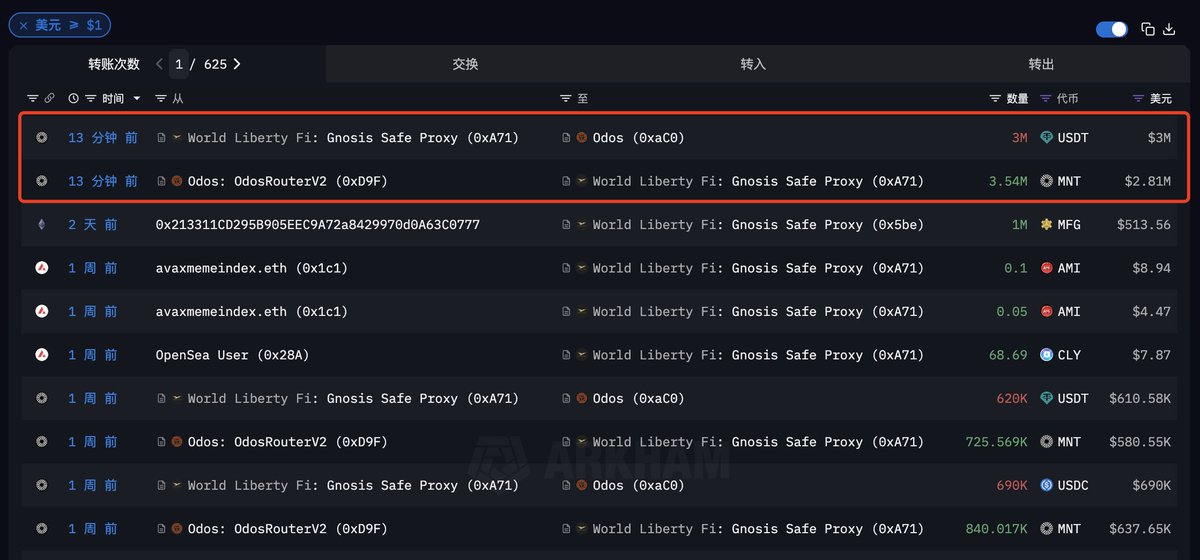The image size is (1200, 560).
Task: Click the Odos logo in the 3M row recipient
Action: pos(582,138)
